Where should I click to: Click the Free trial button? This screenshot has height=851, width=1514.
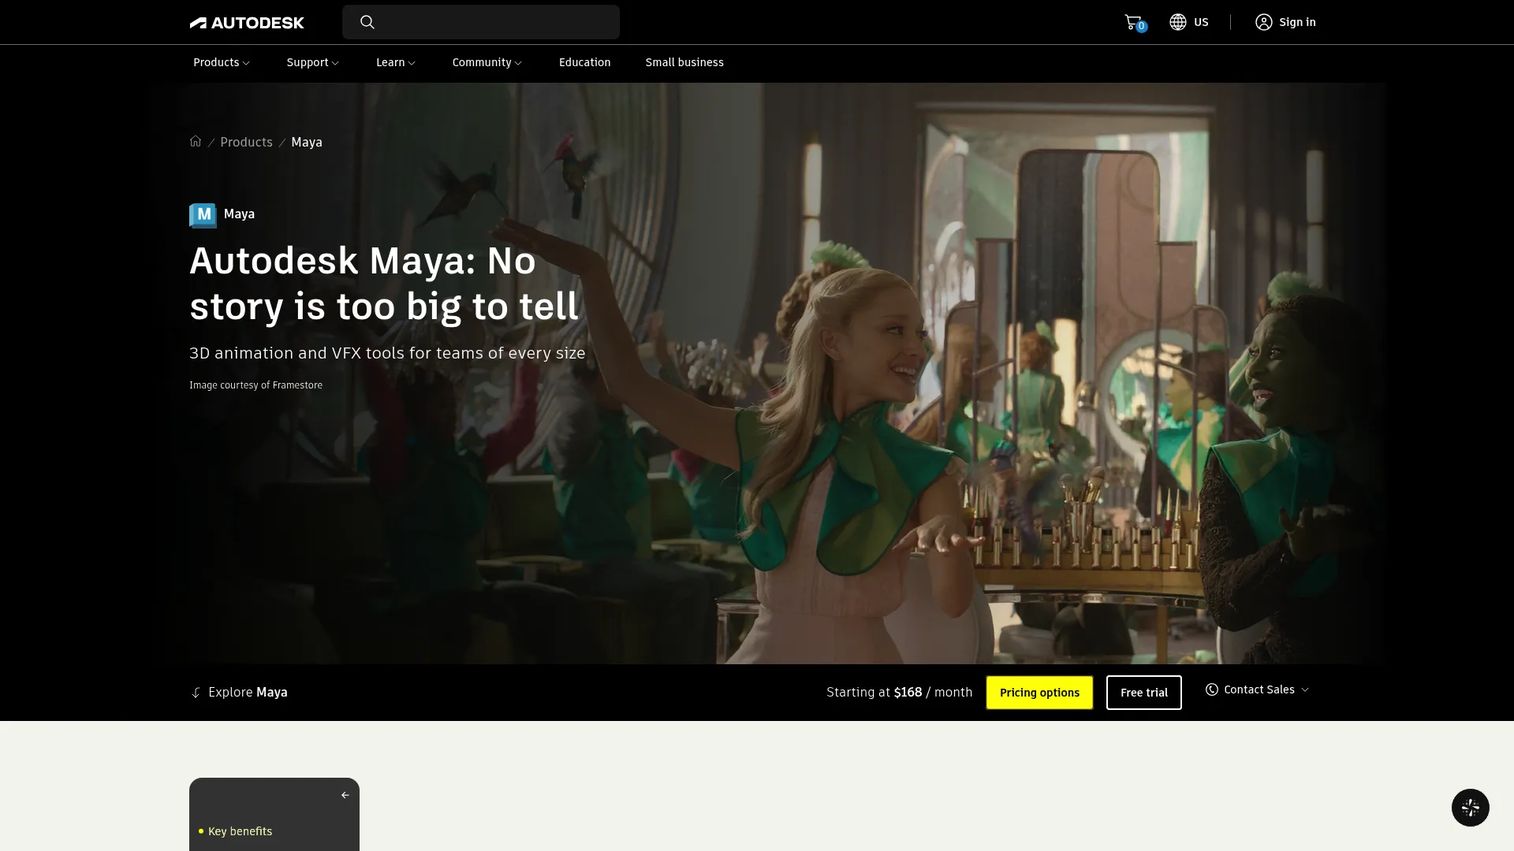pyautogui.click(x=1144, y=692)
